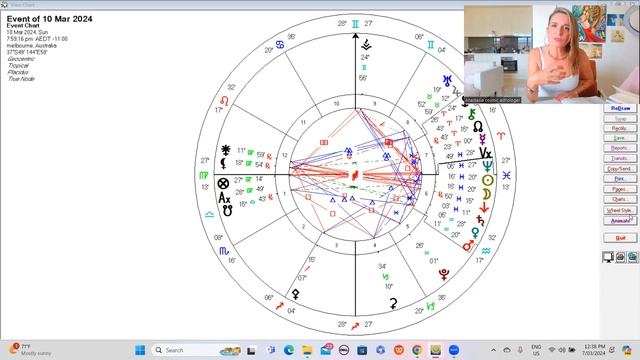Image resolution: width=640 pixels, height=360 pixels.
Task: Open the Windows Start menu
Action: (140, 350)
